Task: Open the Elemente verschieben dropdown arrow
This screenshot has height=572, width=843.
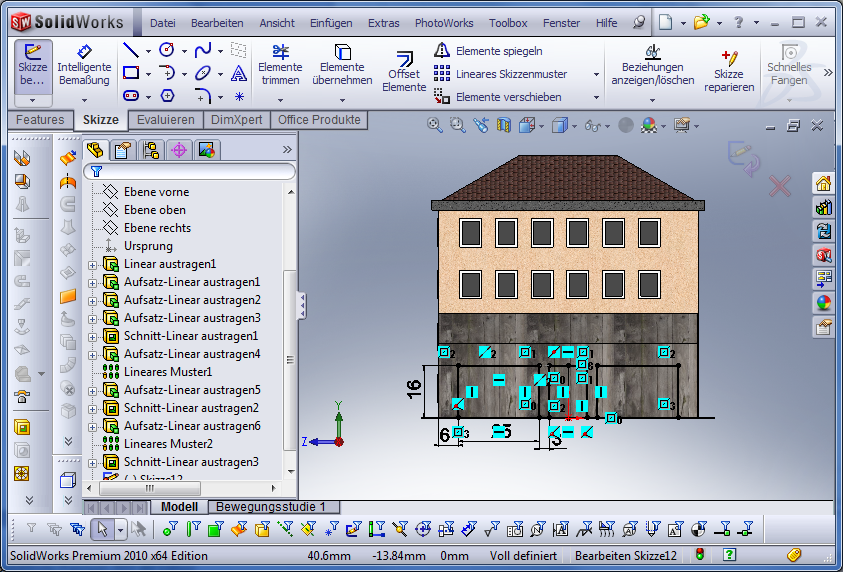Action: (x=597, y=98)
